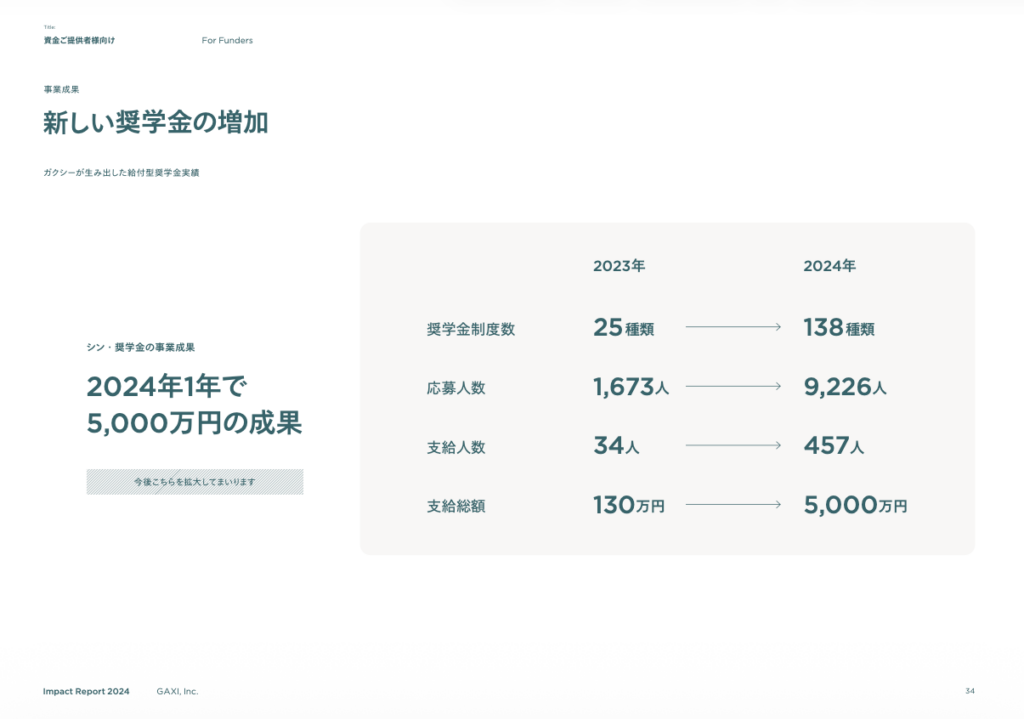
Task: Click the 130万円 amount in the table
Action: coord(628,506)
